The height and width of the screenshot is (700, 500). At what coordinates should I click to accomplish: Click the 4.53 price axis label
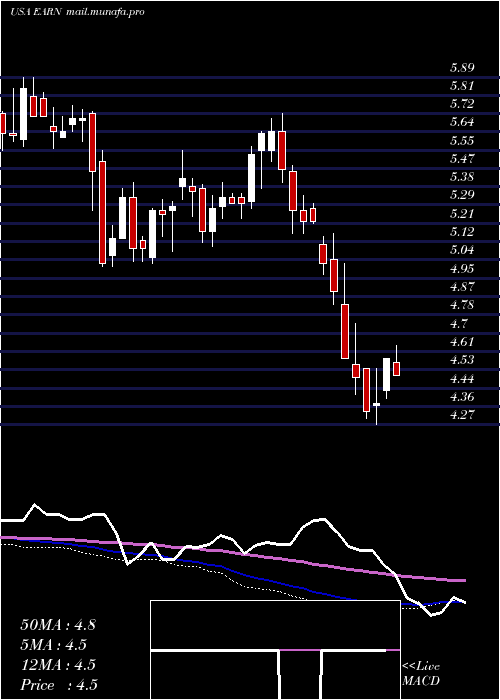[x=462, y=360]
